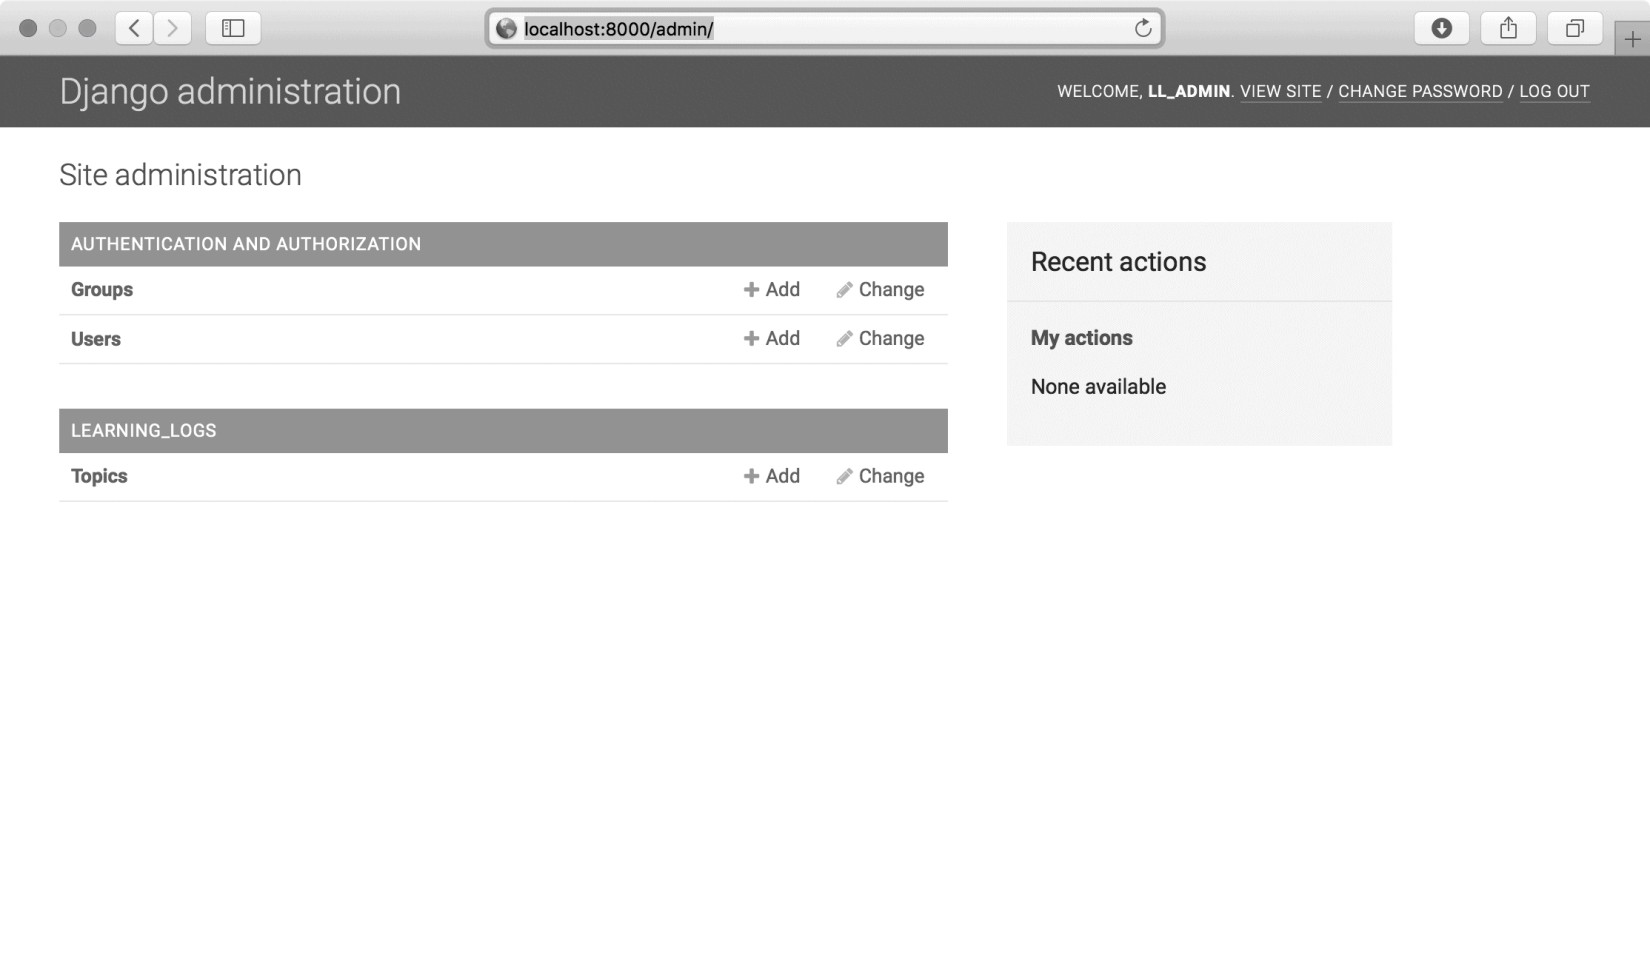Screen dimensions: 1650x958
Task: Select LOG OUT in the header
Action: (x=1554, y=91)
